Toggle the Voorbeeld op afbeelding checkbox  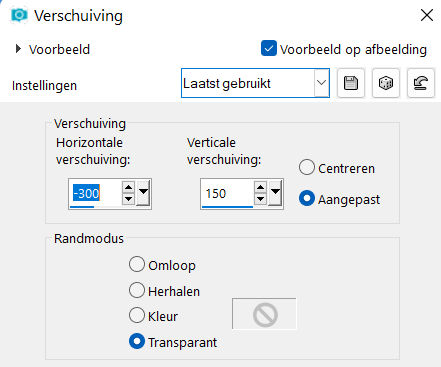pyautogui.click(x=269, y=49)
